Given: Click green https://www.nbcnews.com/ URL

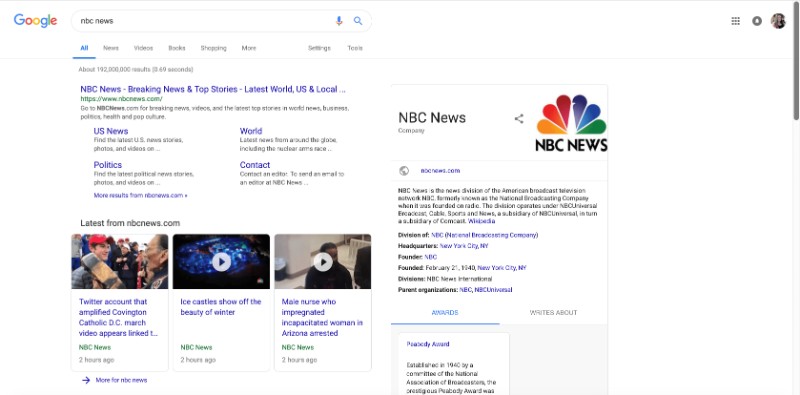Looking at the screenshot, I should tap(121, 99).
